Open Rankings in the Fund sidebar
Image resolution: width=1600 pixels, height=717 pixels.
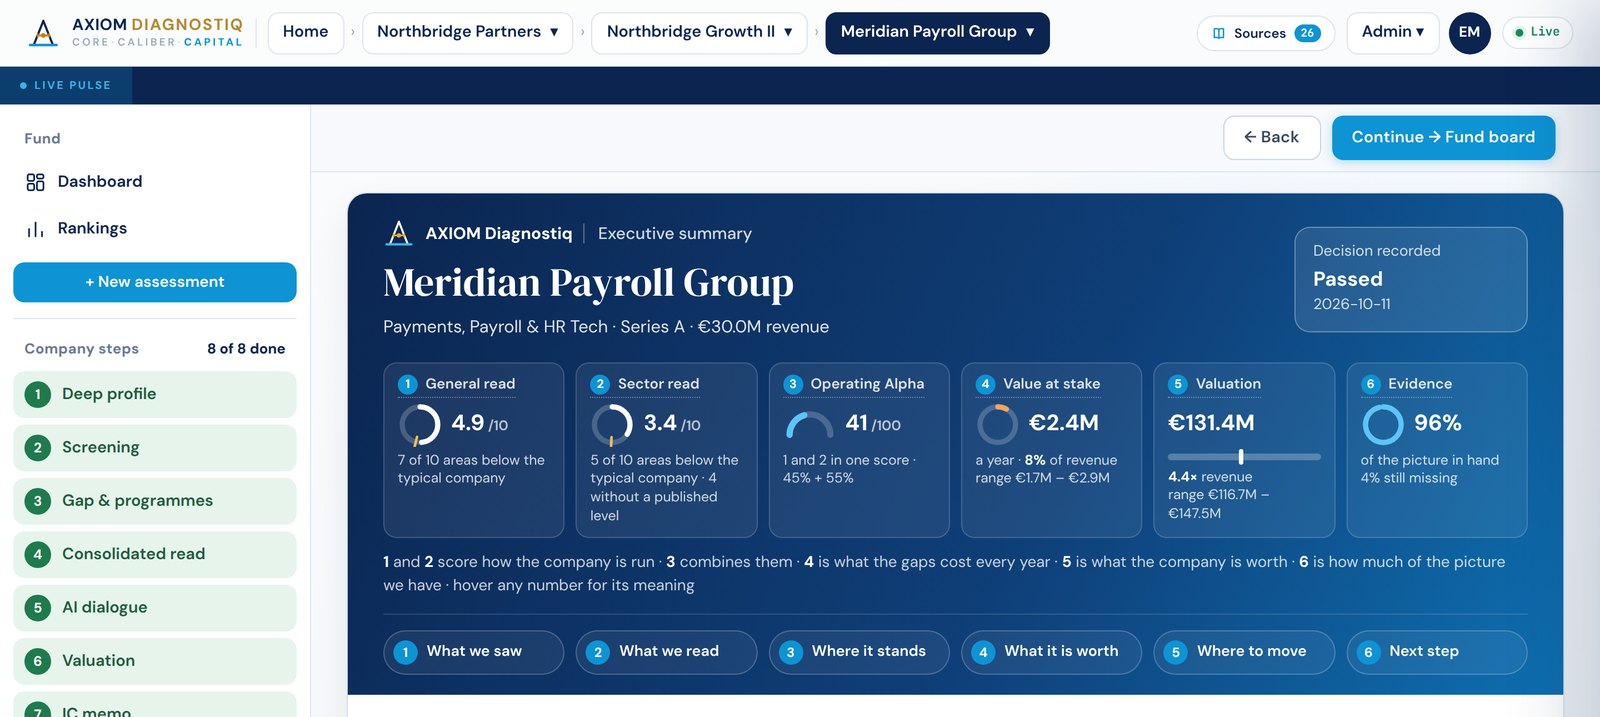coord(155,229)
